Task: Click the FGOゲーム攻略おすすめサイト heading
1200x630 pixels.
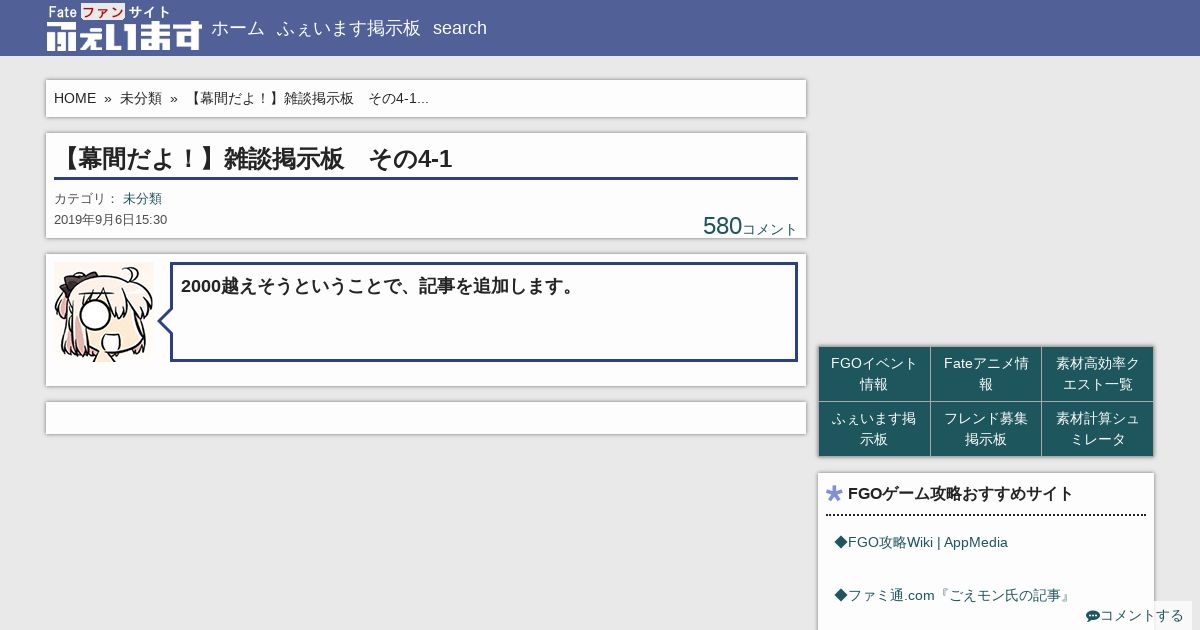Action: click(x=960, y=493)
